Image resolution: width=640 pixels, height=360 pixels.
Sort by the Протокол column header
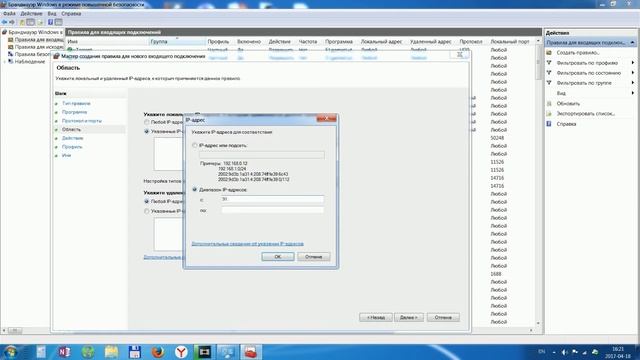click(471, 42)
